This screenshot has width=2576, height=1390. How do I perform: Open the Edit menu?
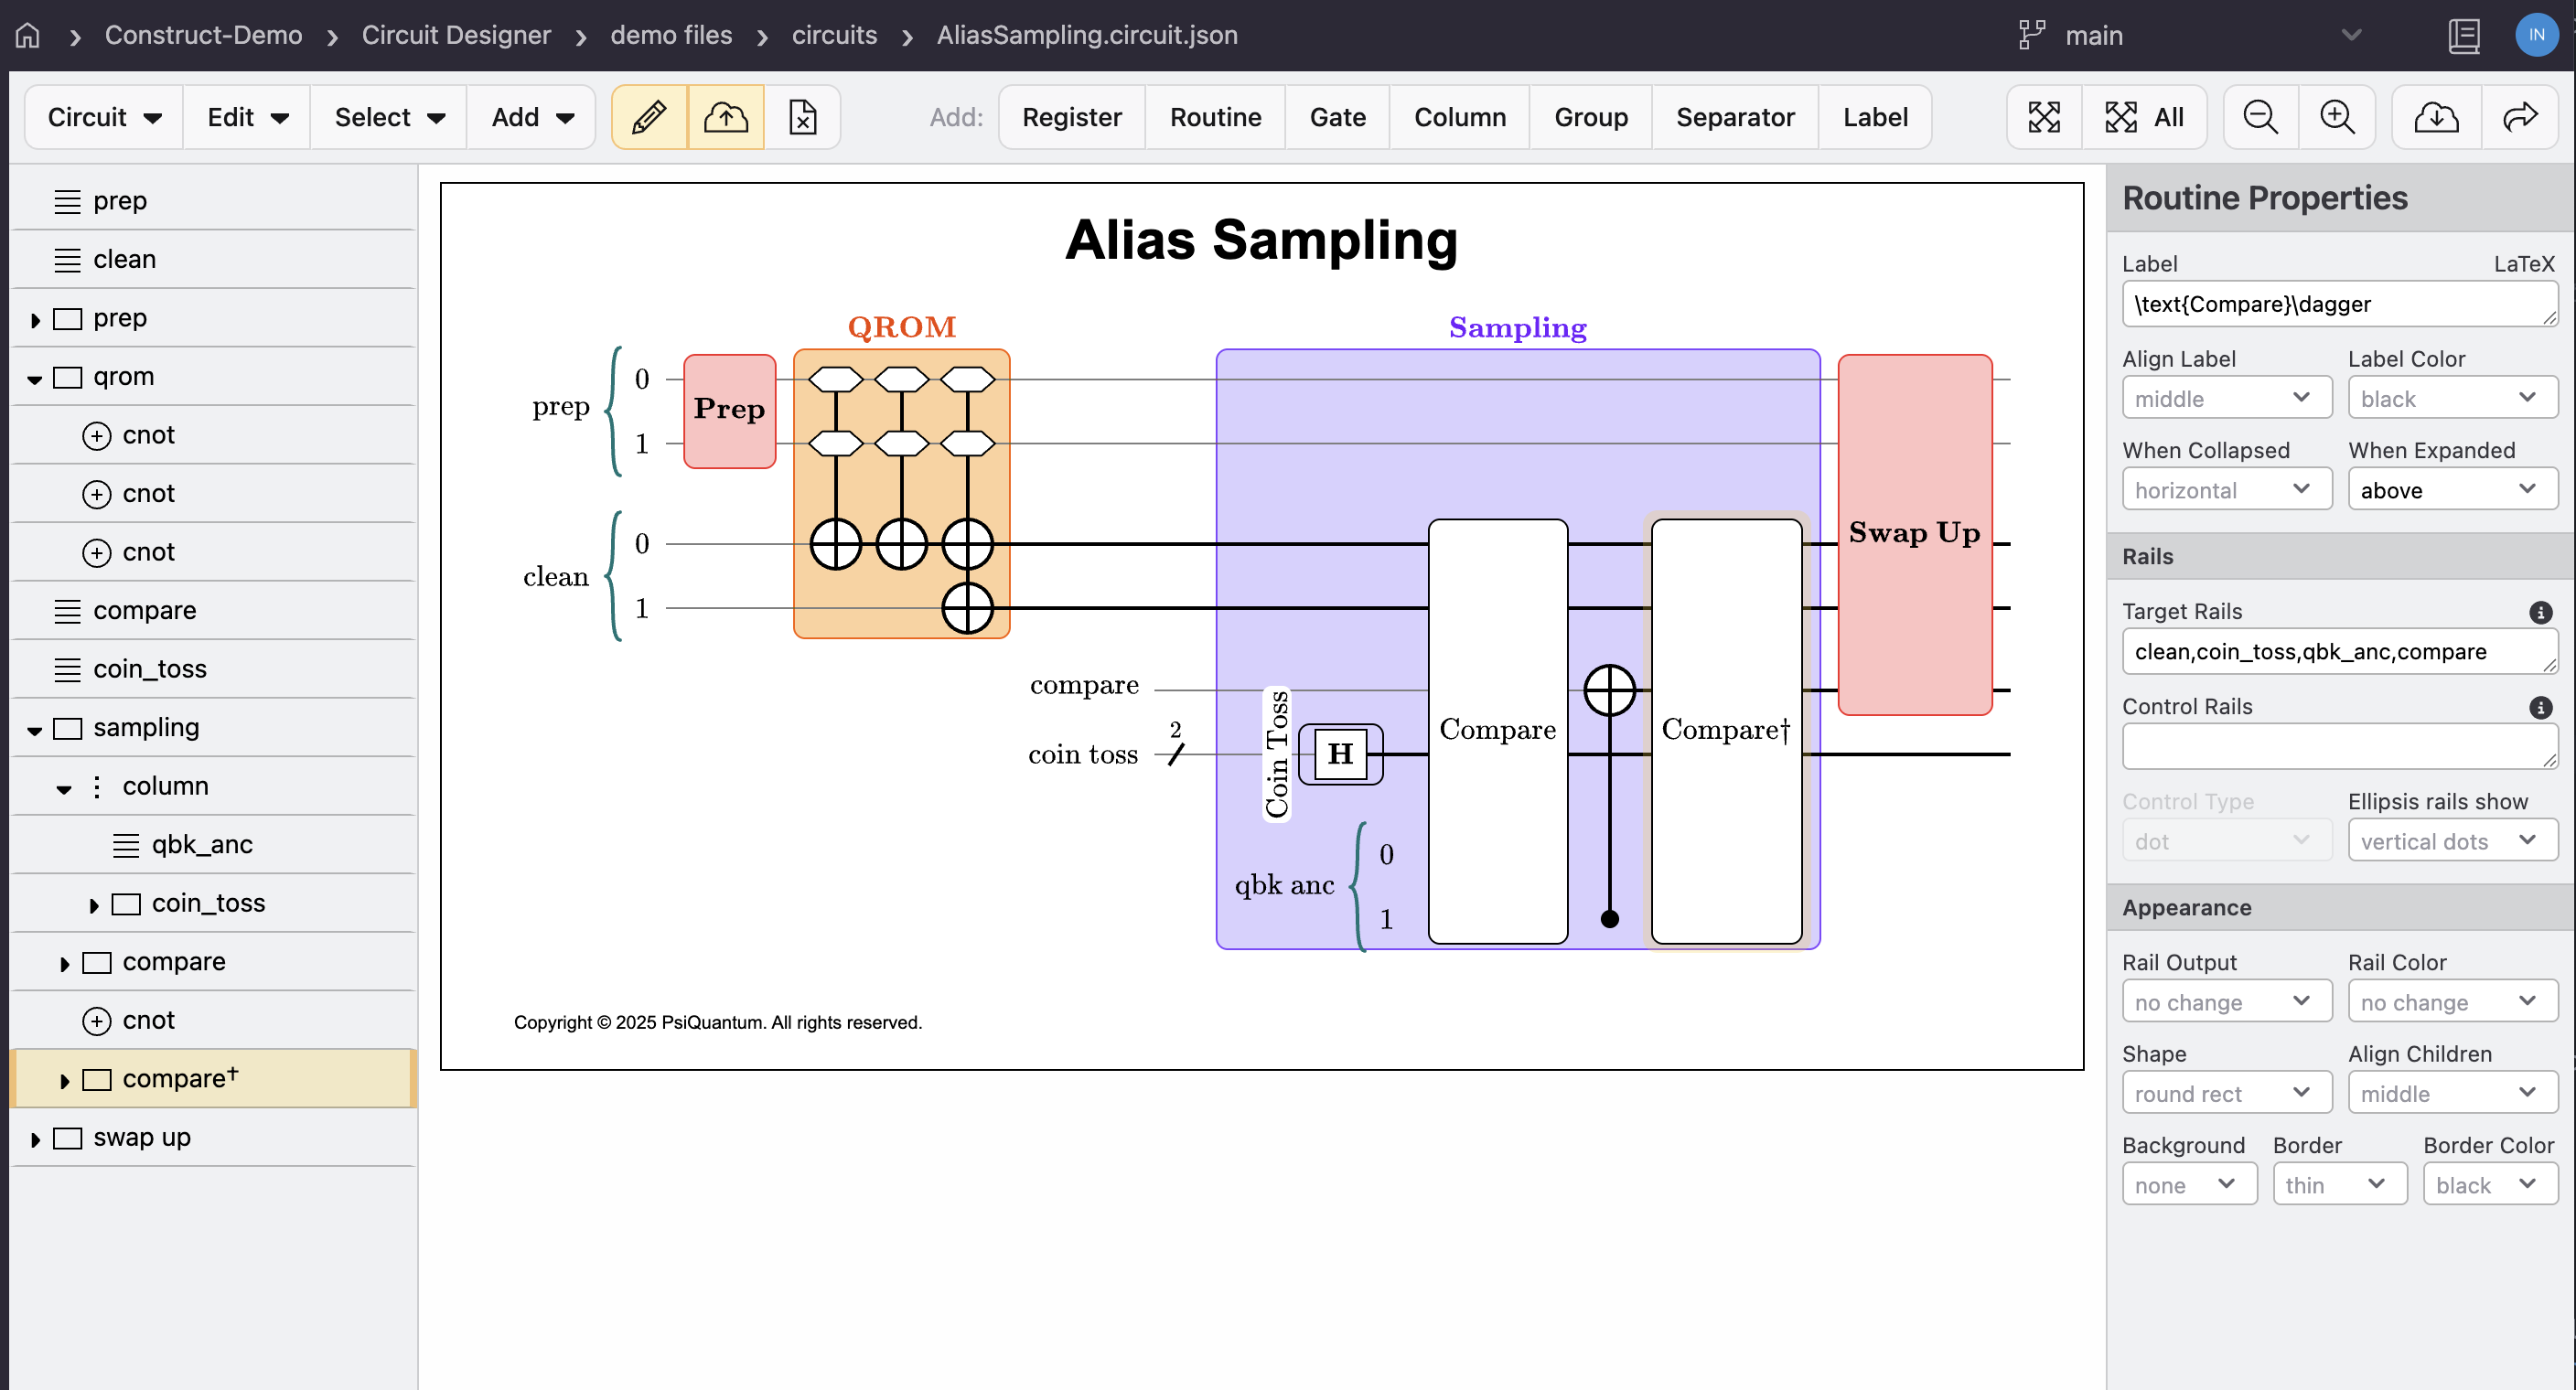pyautogui.click(x=247, y=117)
